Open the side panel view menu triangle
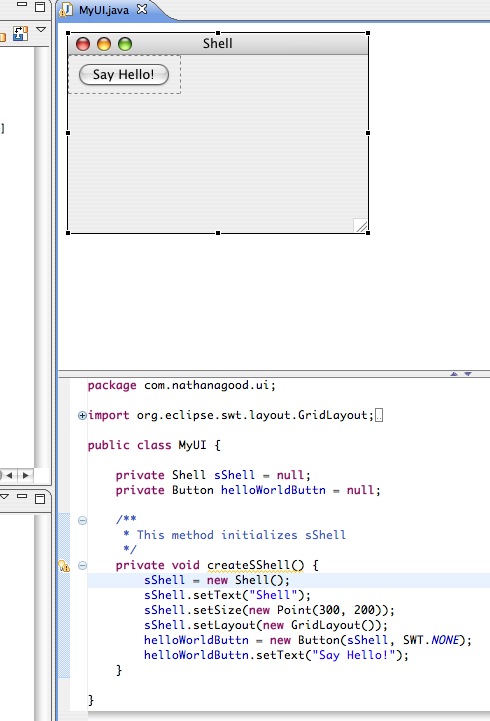 [41, 30]
